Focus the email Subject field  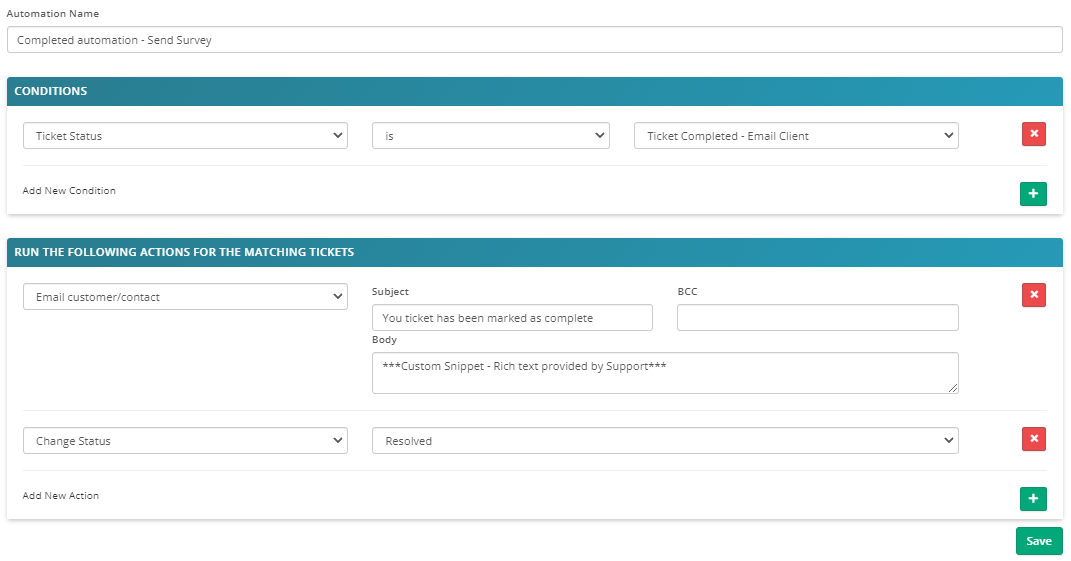tap(512, 318)
